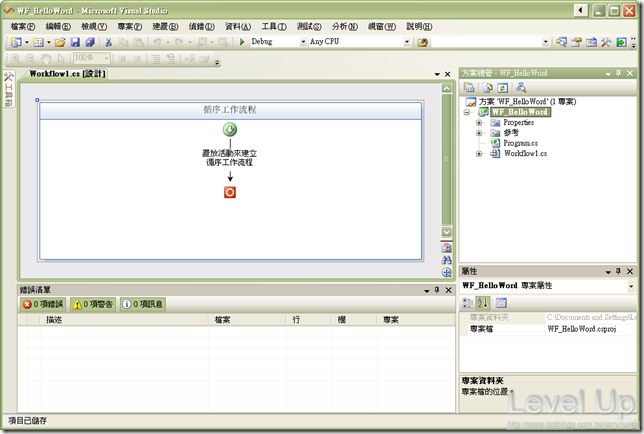Screen dimensions: 644x434
Task: Open the Debug configuration dropdown
Action: coord(303,42)
